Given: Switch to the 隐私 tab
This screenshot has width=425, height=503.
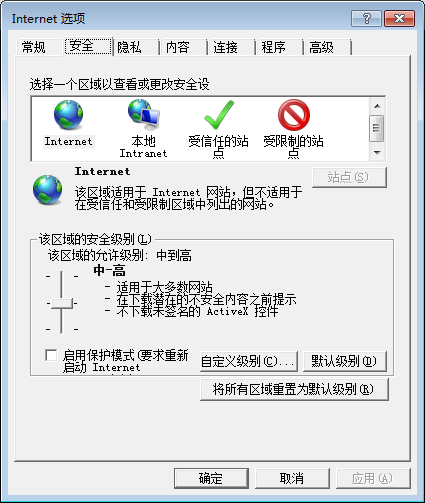Looking at the screenshot, I should click(129, 47).
